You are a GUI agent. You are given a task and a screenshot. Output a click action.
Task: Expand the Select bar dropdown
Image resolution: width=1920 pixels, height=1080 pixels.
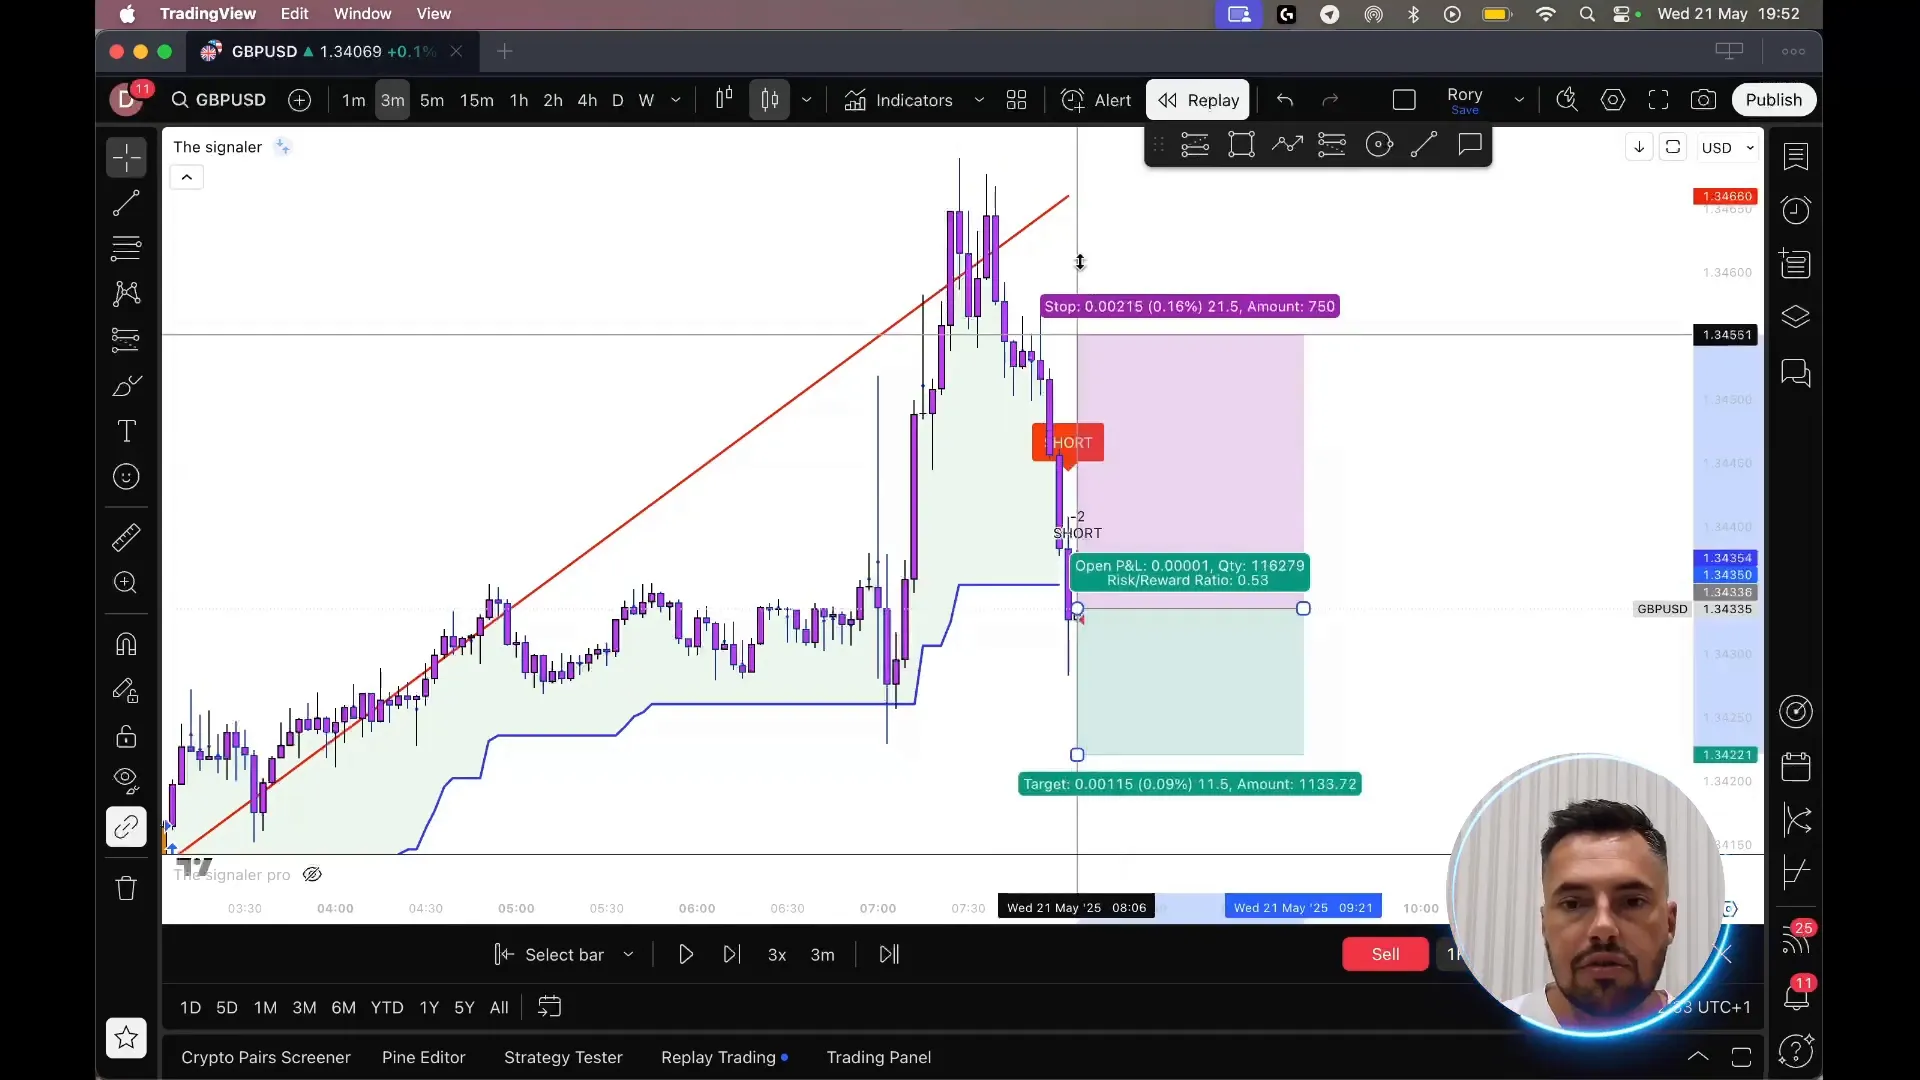point(628,955)
